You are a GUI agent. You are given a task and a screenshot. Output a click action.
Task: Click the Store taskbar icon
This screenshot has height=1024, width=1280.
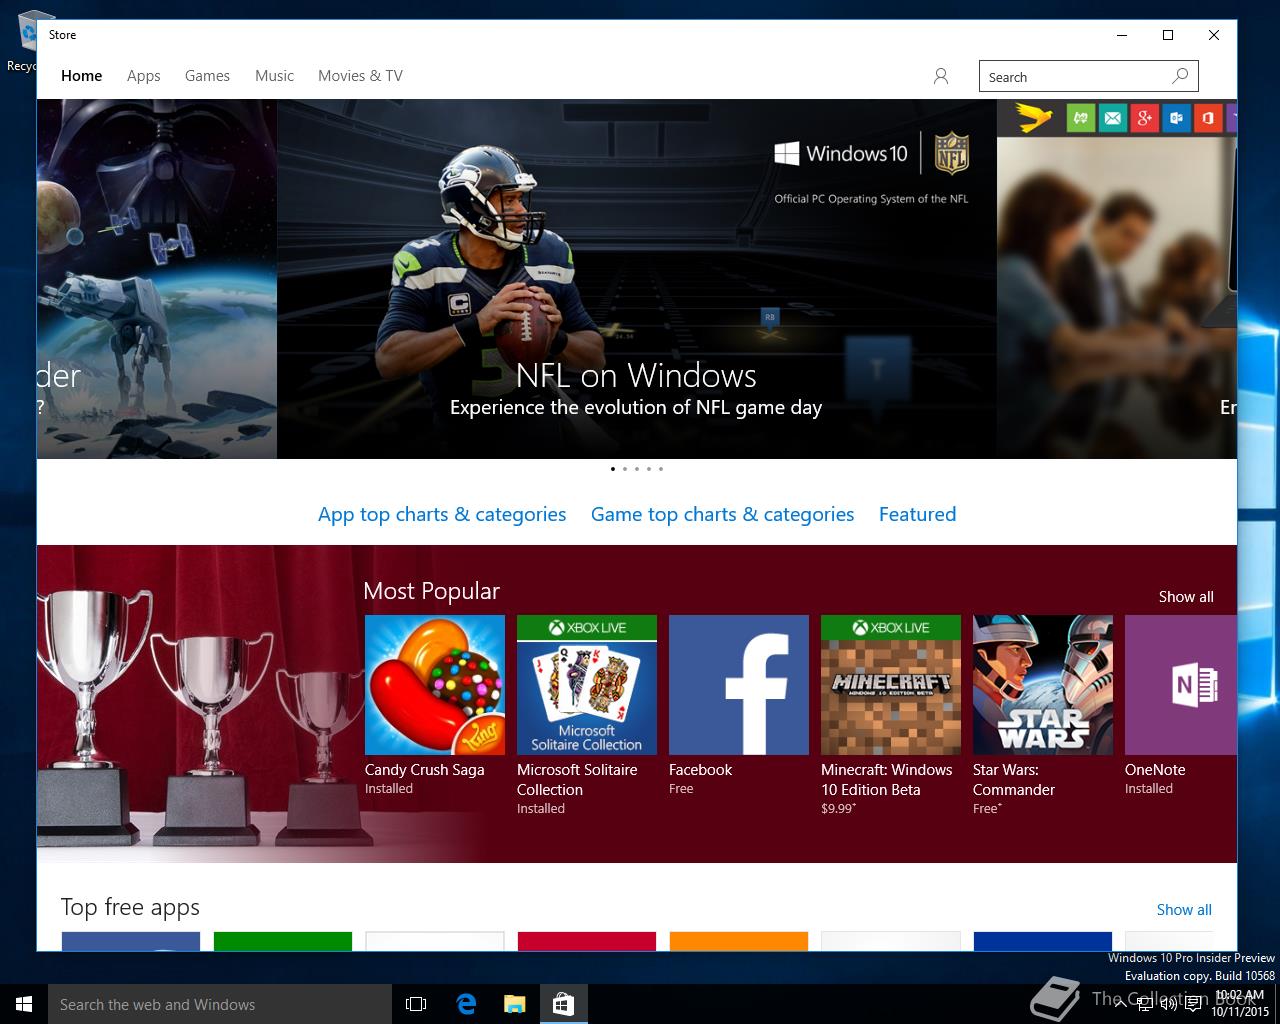pos(563,1004)
